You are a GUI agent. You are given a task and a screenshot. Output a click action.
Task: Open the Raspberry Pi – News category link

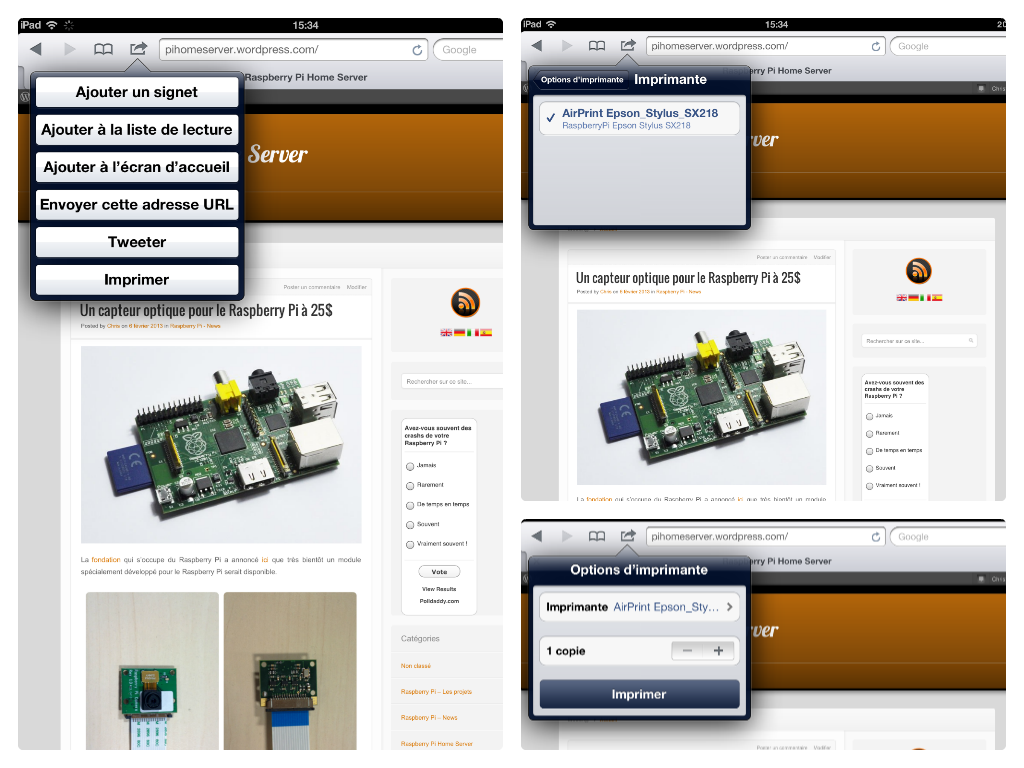point(429,718)
